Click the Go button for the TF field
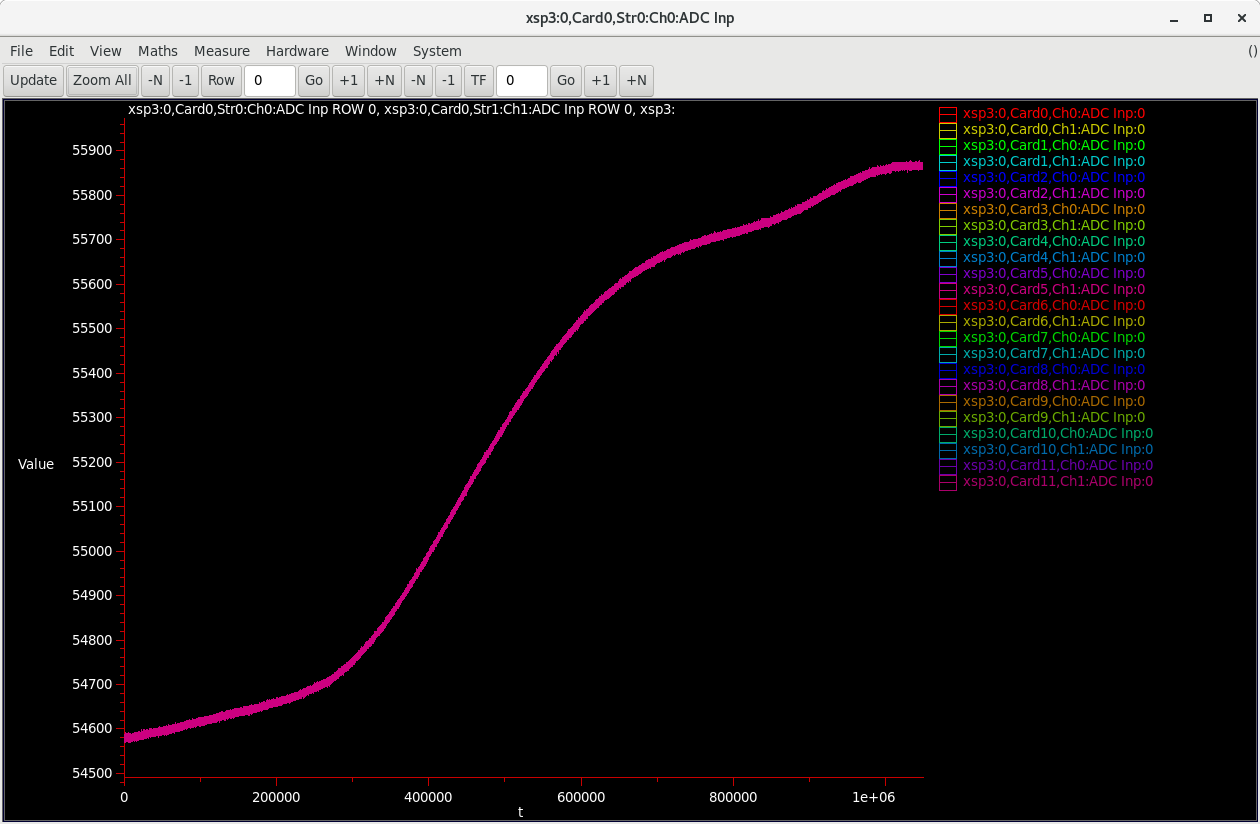 566,80
